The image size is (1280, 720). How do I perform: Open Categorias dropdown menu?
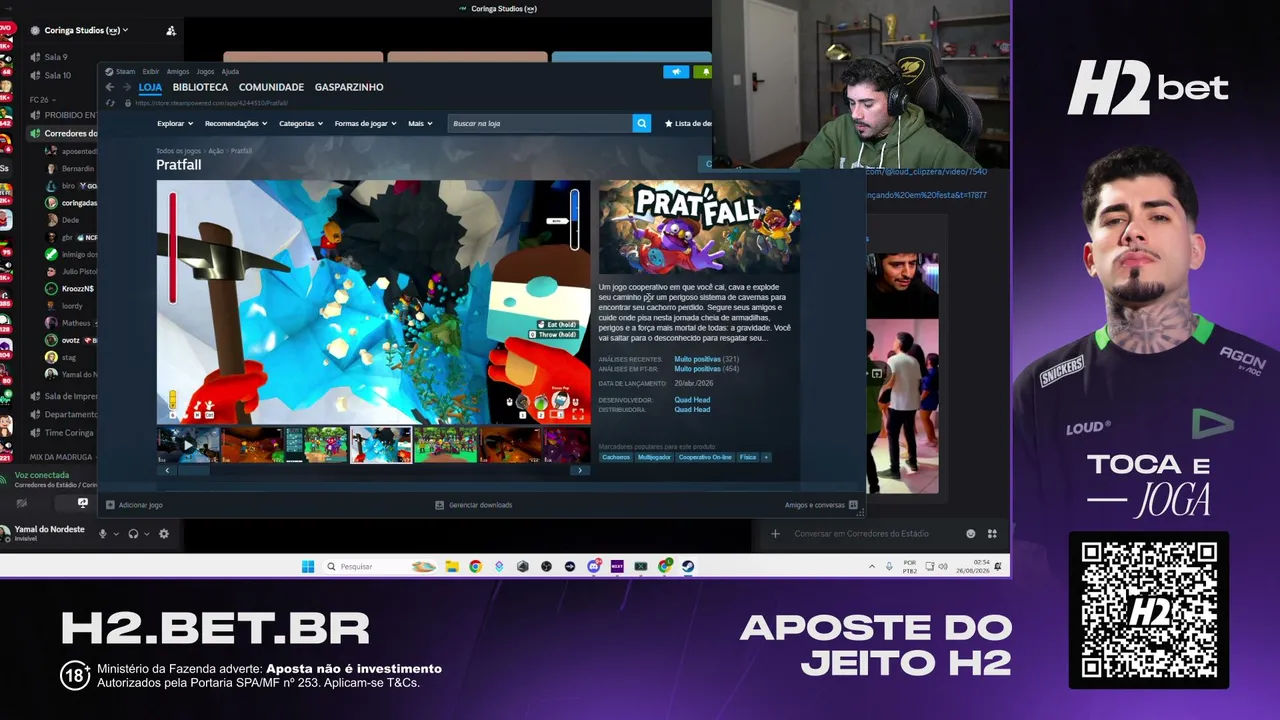click(x=301, y=123)
